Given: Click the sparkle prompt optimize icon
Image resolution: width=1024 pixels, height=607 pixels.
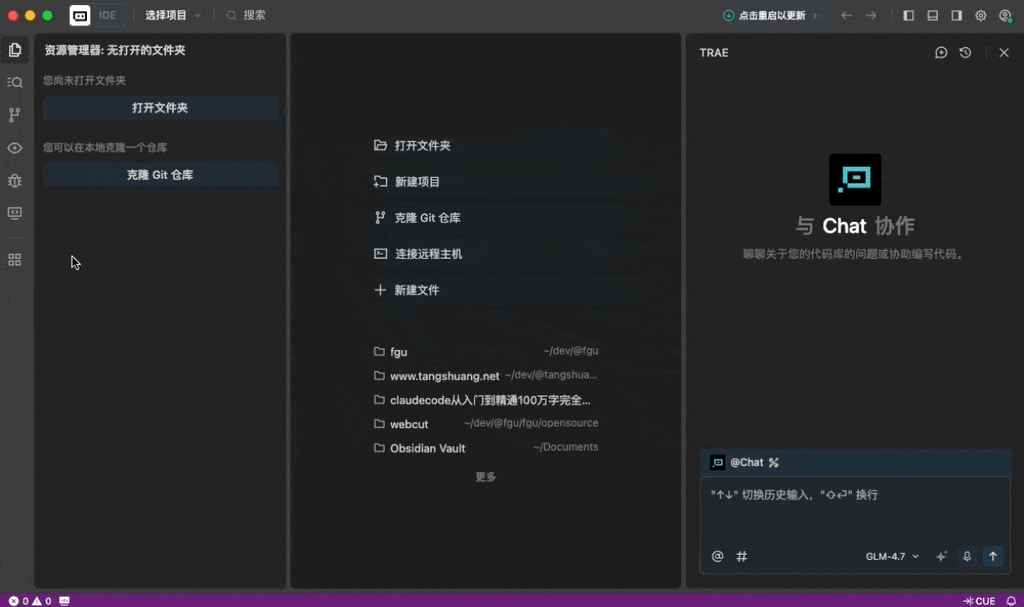Looking at the screenshot, I should click(x=941, y=556).
